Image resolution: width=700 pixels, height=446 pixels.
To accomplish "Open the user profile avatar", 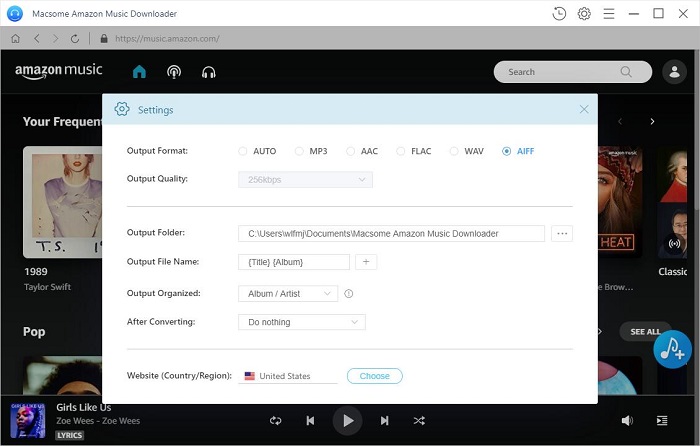I will click(674, 72).
